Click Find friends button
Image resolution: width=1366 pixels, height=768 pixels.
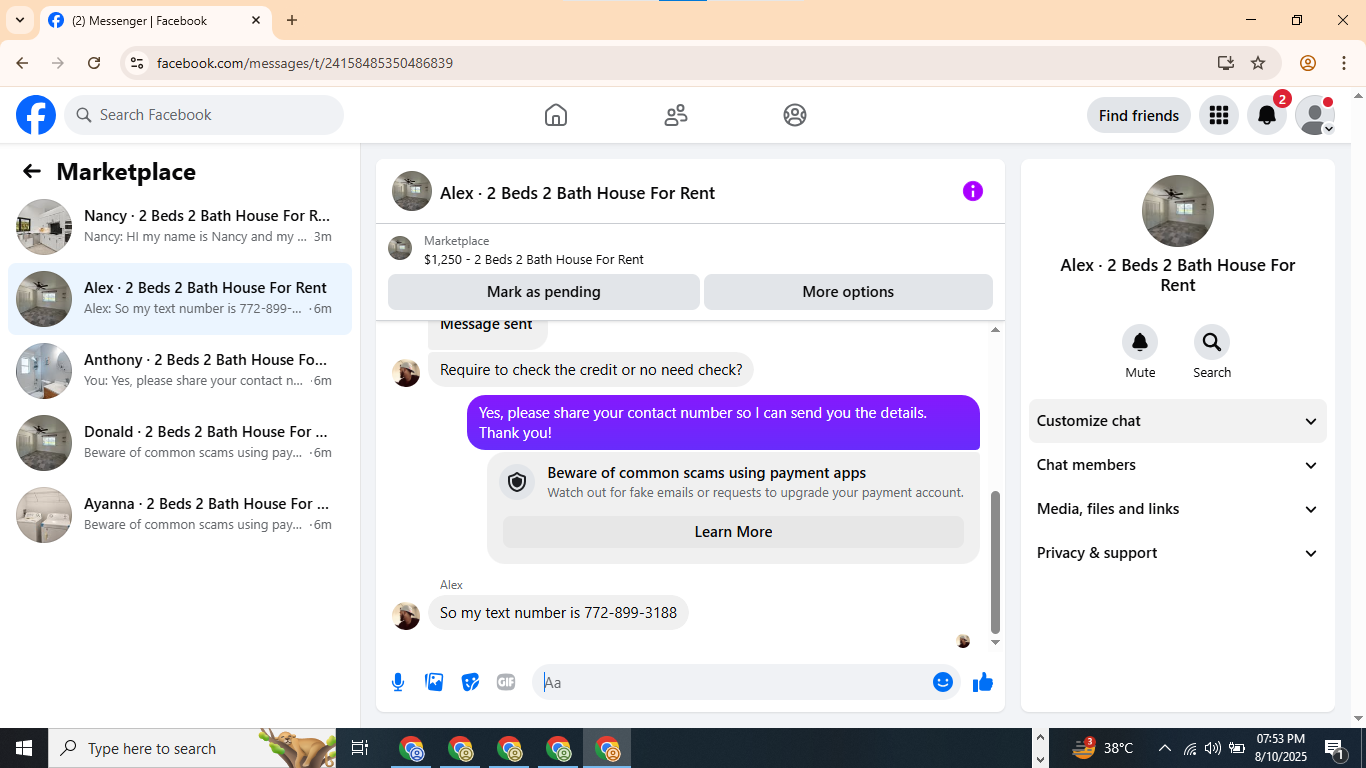[1139, 115]
